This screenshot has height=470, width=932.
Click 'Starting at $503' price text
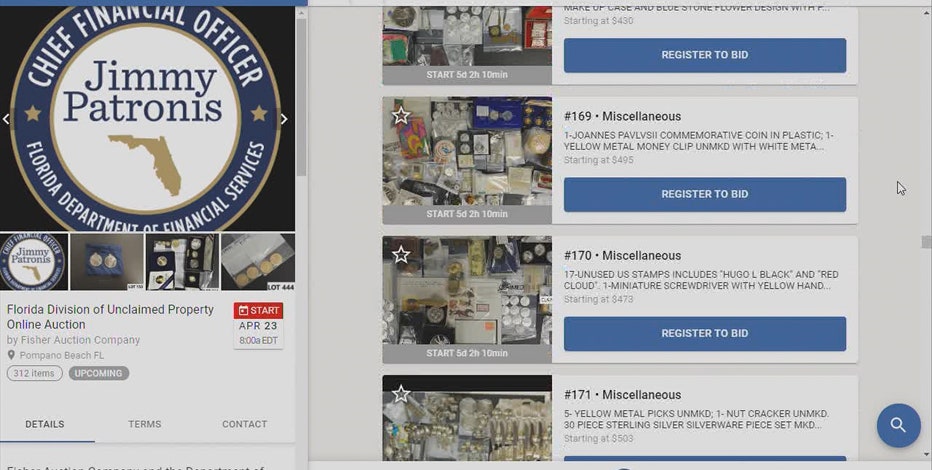point(599,439)
